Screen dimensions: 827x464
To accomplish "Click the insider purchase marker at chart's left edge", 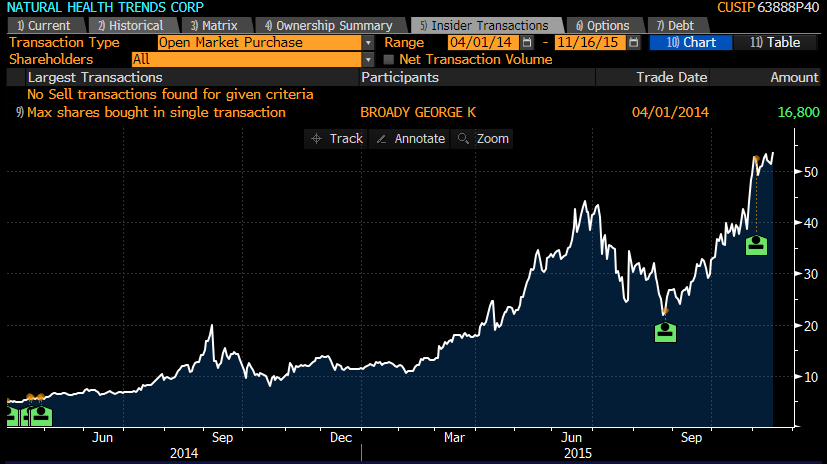I will click(x=12, y=415).
